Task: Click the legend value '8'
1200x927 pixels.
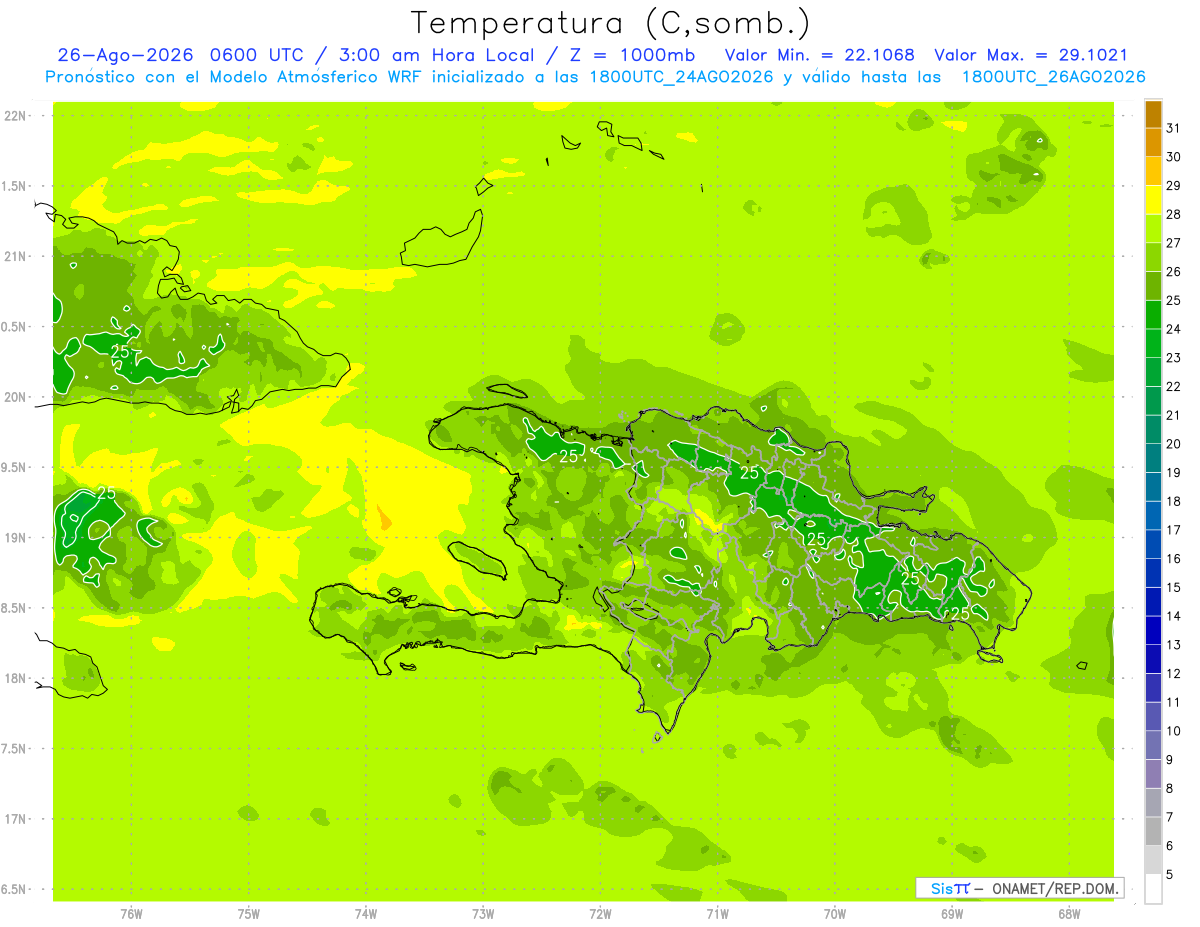Action: (x=1170, y=788)
